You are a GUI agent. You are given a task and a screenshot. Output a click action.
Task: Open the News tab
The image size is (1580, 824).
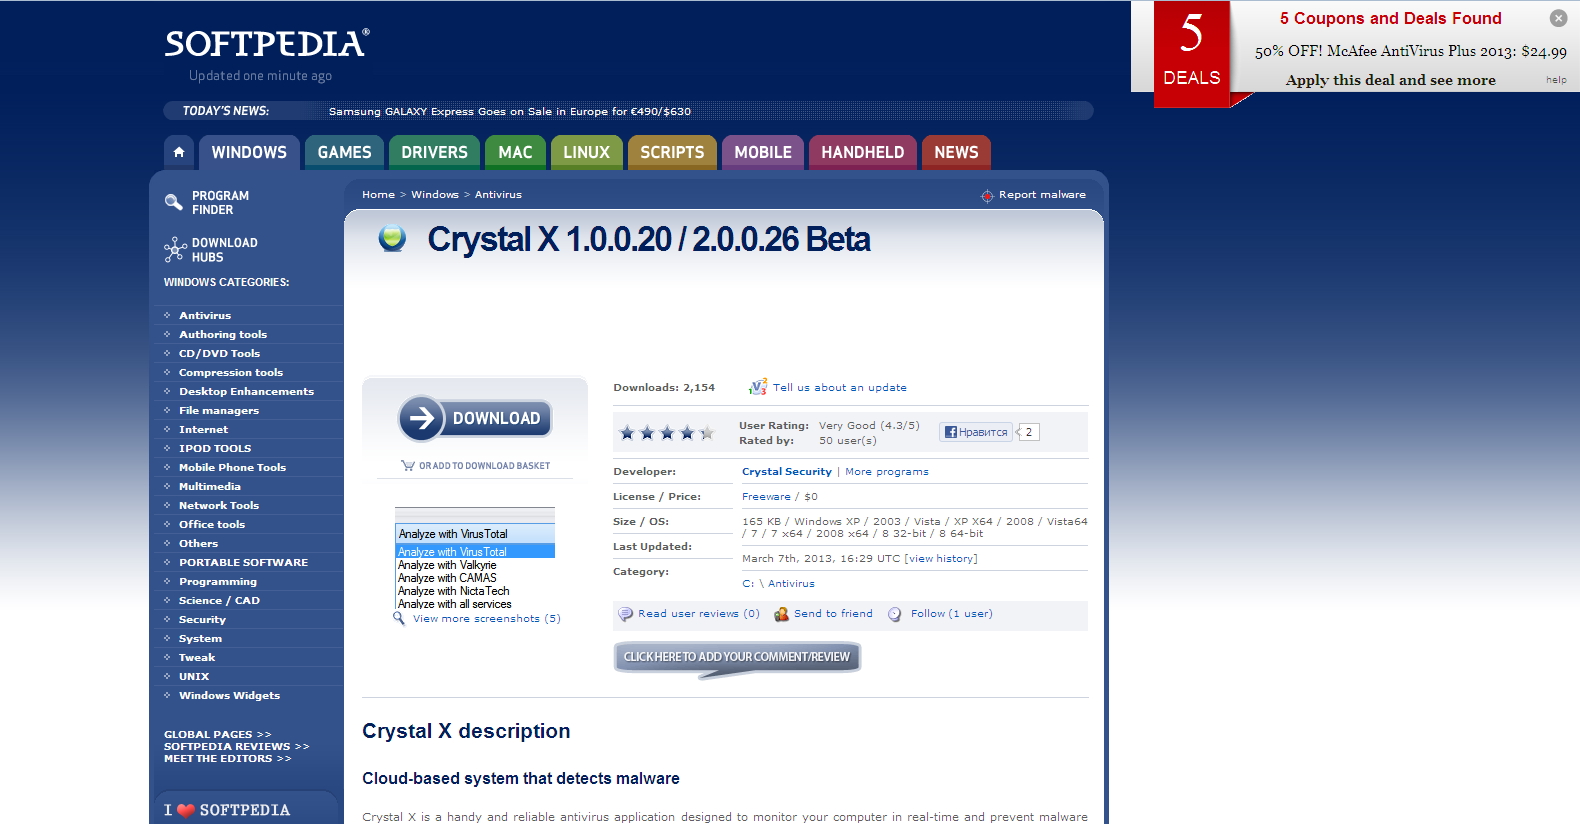coord(956,152)
